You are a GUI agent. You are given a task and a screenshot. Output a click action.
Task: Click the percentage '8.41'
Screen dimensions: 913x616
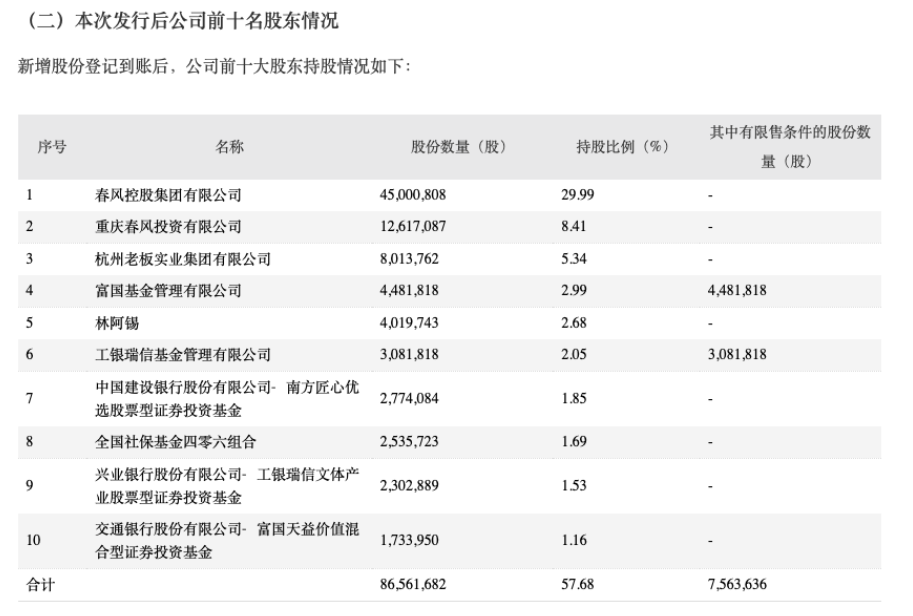(x=574, y=226)
